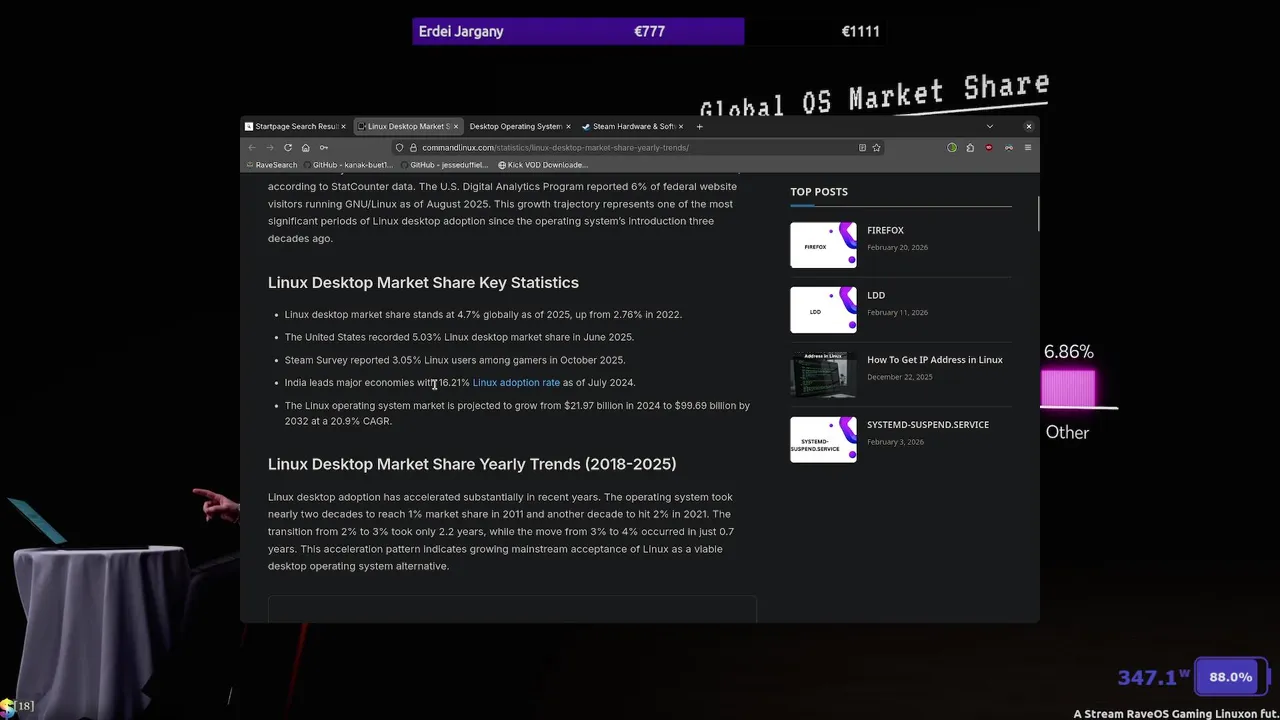Click 'Linux Desktop Market Share Key Statistics' heading
This screenshot has width=1280, height=720.
coord(423,283)
